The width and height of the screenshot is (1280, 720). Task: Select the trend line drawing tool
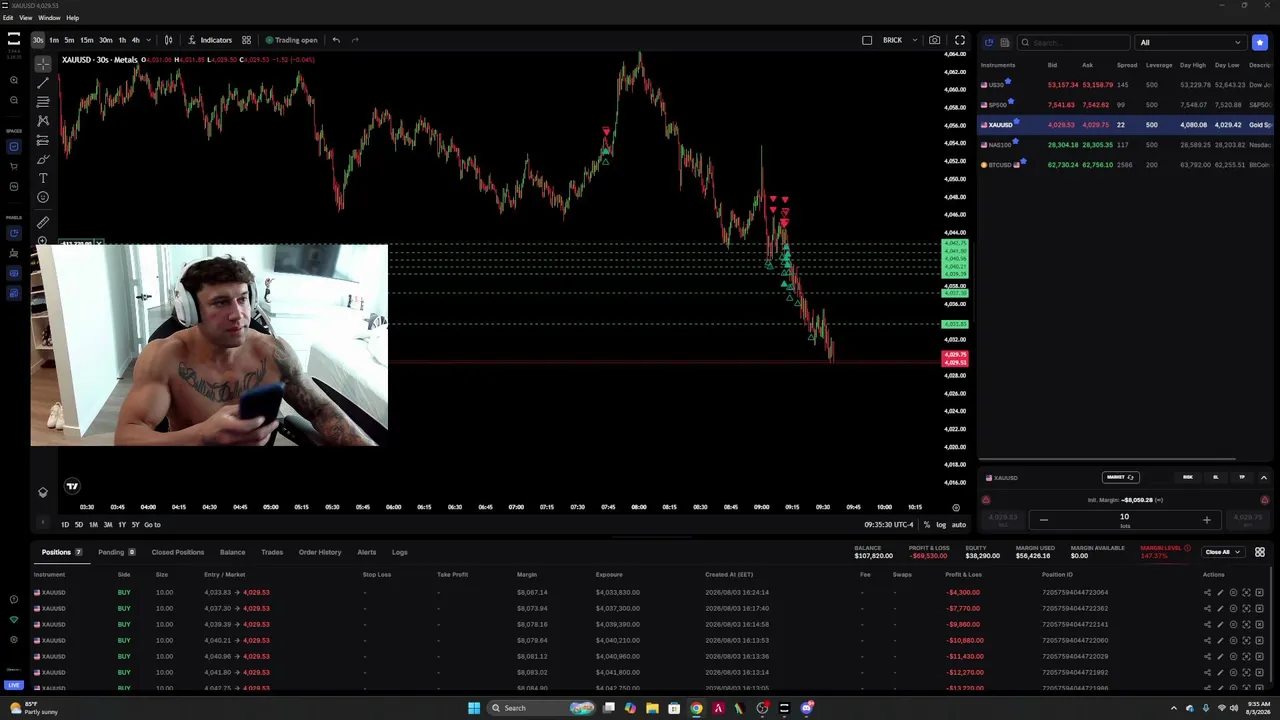point(43,82)
